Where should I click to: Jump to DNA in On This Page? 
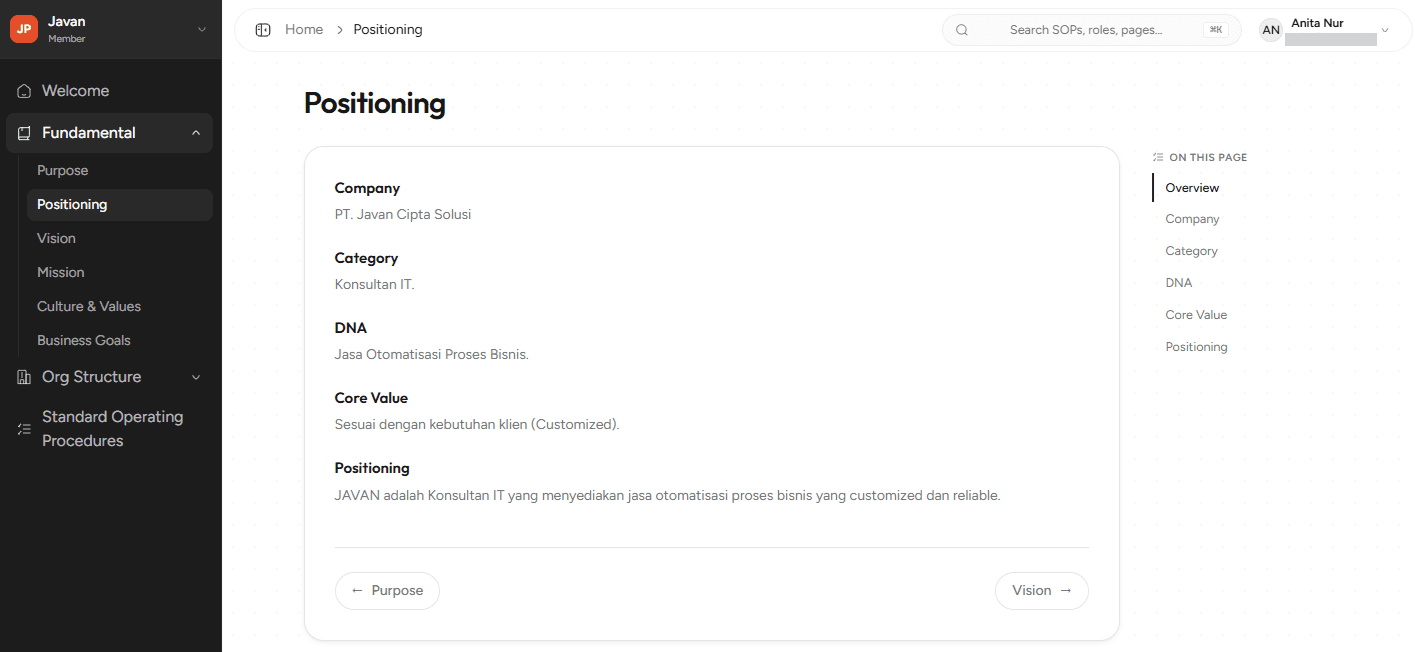click(x=1179, y=283)
